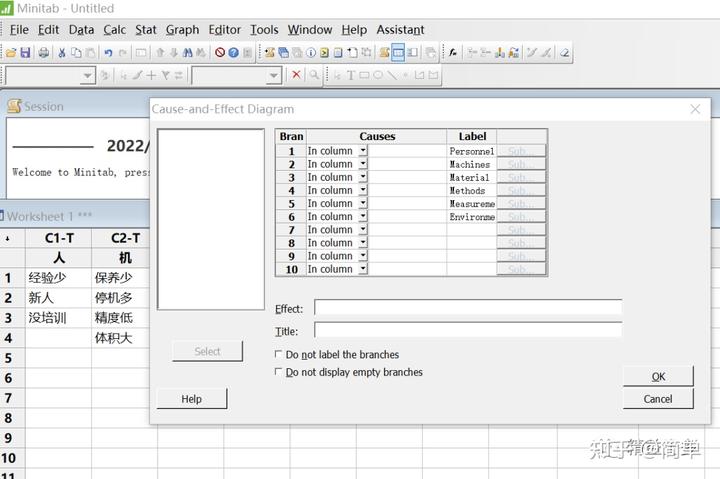Screen dimensions: 720x479
Task: Open the File menu
Action: pyautogui.click(x=19, y=30)
